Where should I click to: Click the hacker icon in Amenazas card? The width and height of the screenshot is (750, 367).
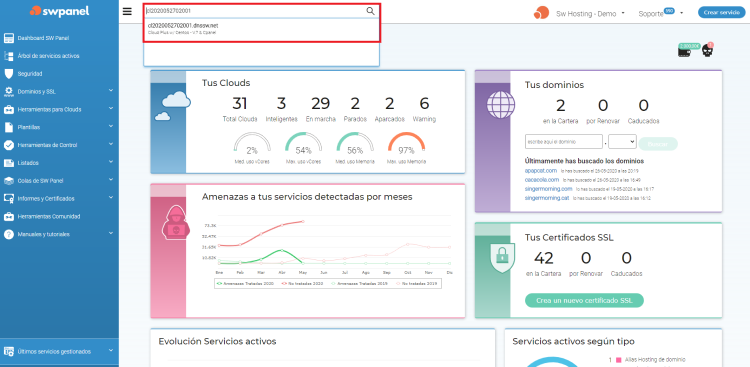tap(176, 224)
